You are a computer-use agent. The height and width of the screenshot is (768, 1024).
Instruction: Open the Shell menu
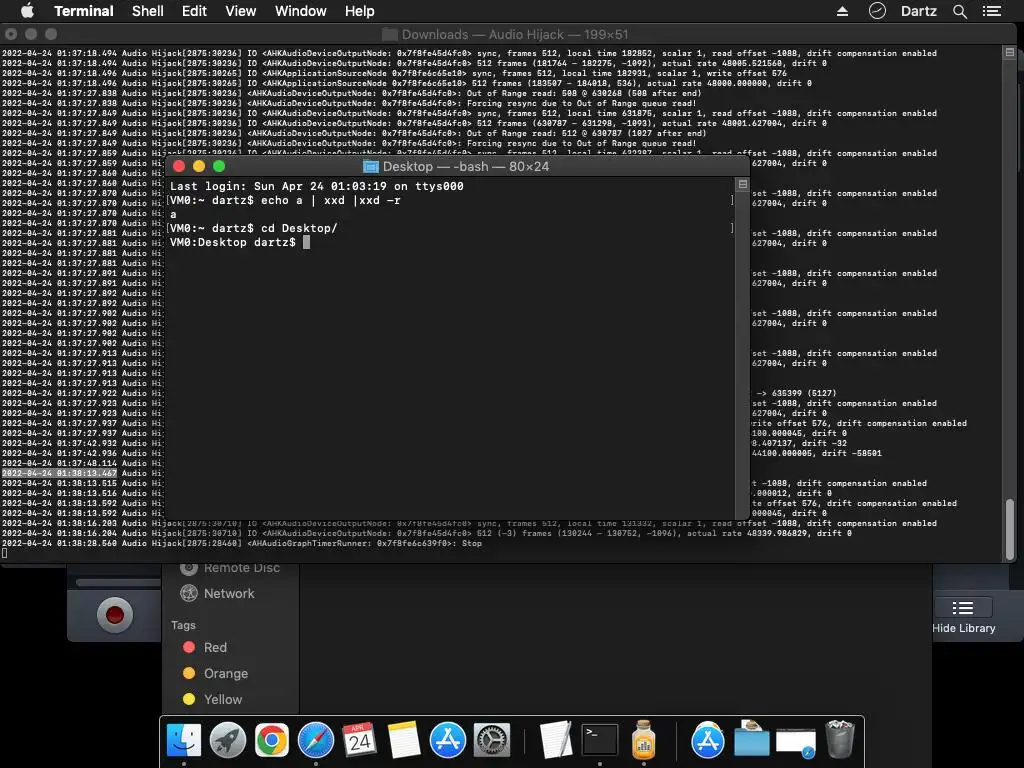point(148,11)
